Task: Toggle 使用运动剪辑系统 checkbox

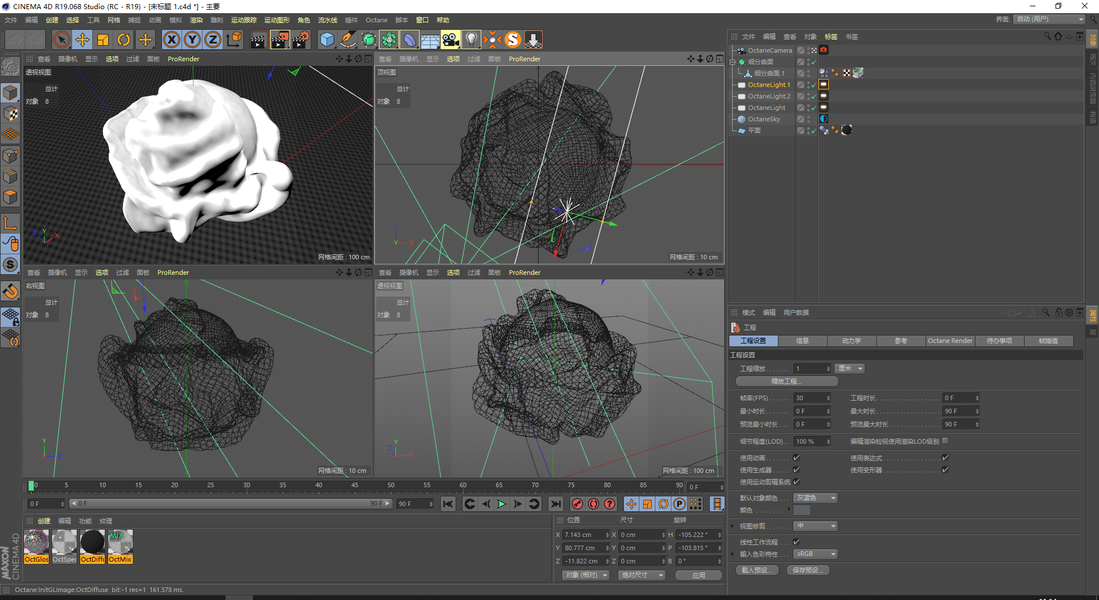Action: (796, 482)
